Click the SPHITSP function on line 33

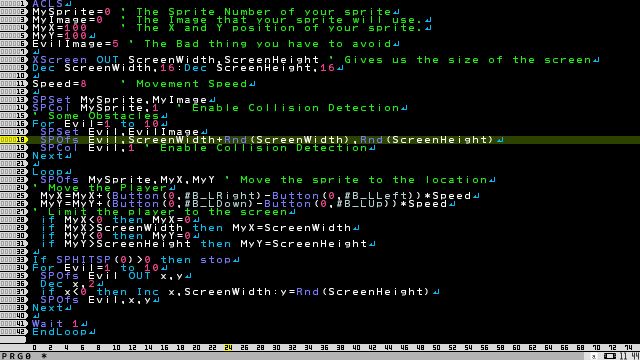pyautogui.click(x=84, y=260)
